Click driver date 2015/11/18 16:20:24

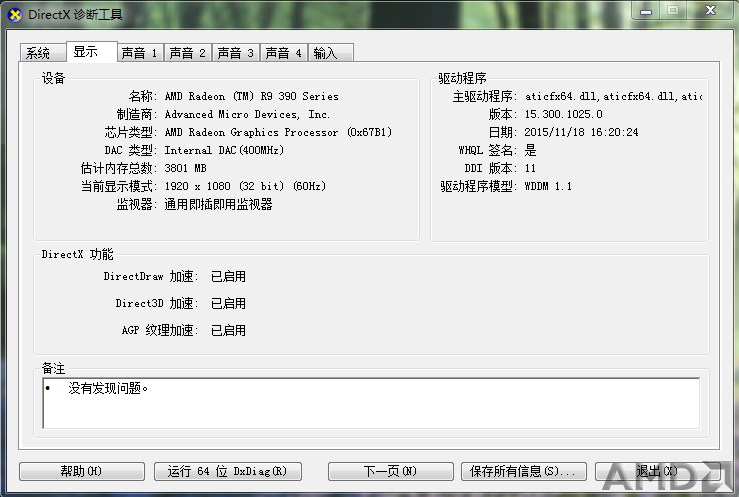581,132
